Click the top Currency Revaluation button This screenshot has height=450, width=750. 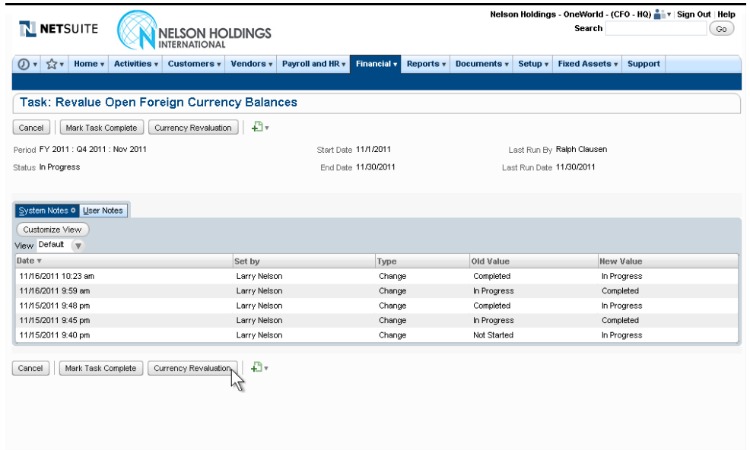click(x=193, y=128)
